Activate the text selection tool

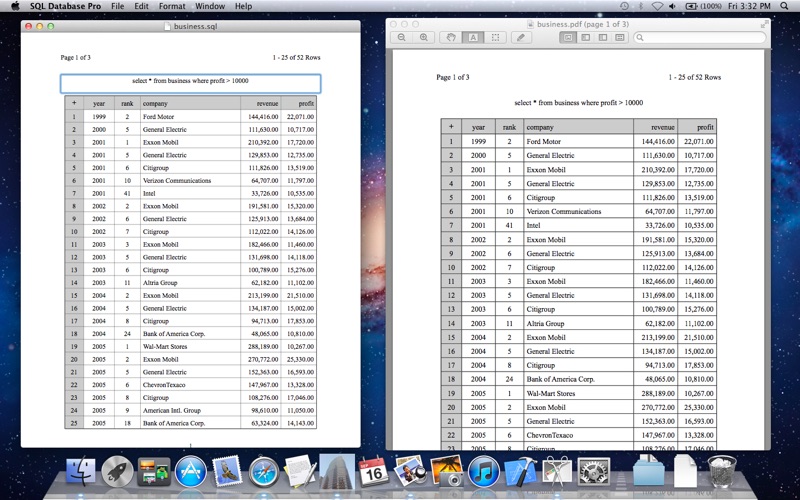473,37
